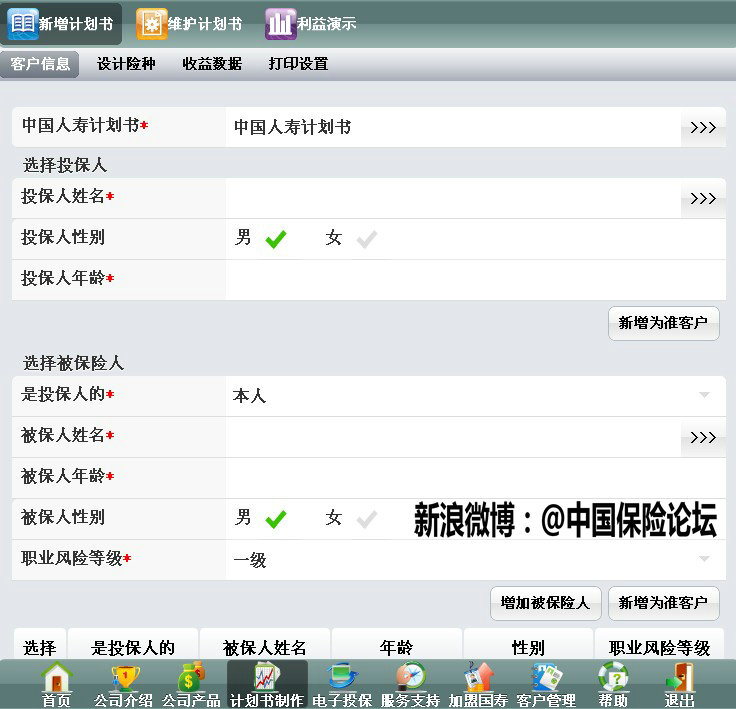Image resolution: width=736 pixels, height=709 pixels.
Task: Select 男 checkmark for 被保人性别
Action: [276, 519]
